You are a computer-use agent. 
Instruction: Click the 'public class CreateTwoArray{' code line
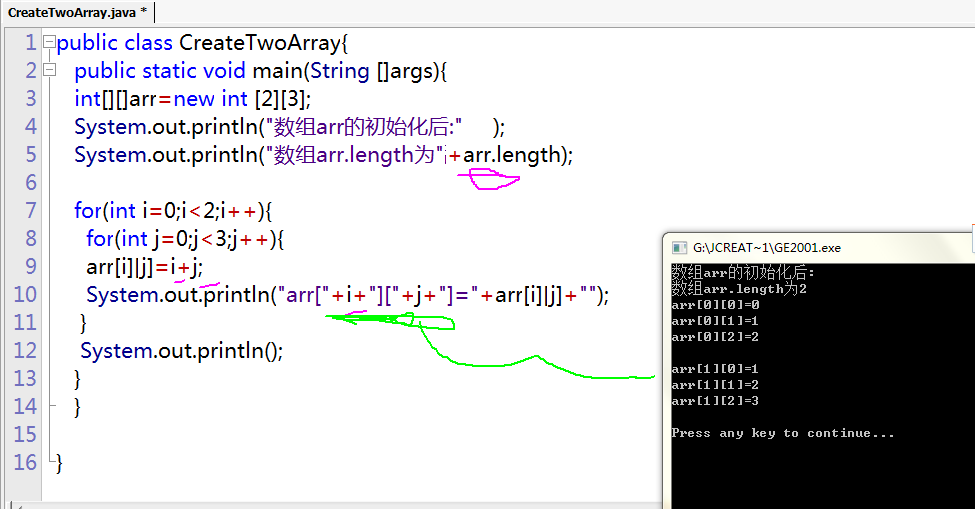pyautogui.click(x=202, y=43)
